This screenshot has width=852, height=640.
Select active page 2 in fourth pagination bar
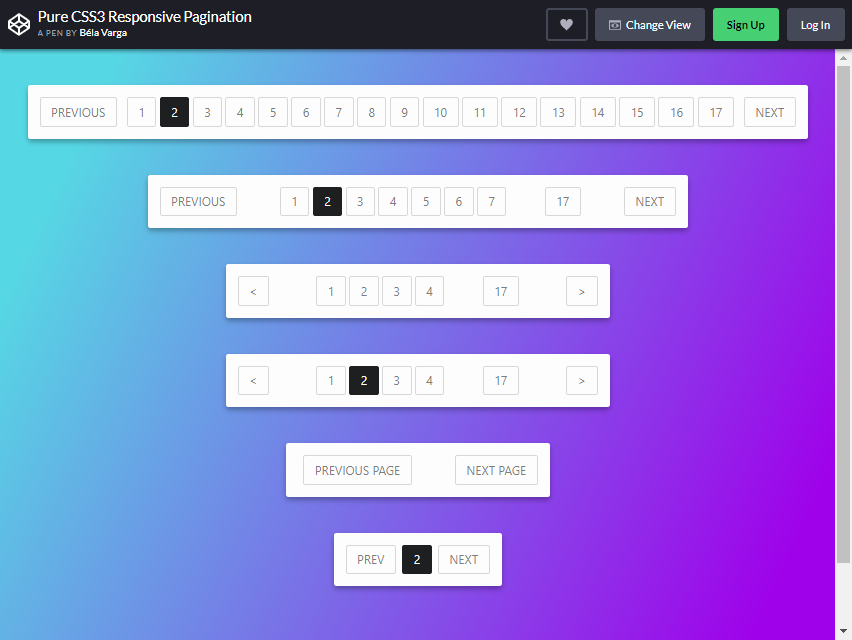(364, 380)
